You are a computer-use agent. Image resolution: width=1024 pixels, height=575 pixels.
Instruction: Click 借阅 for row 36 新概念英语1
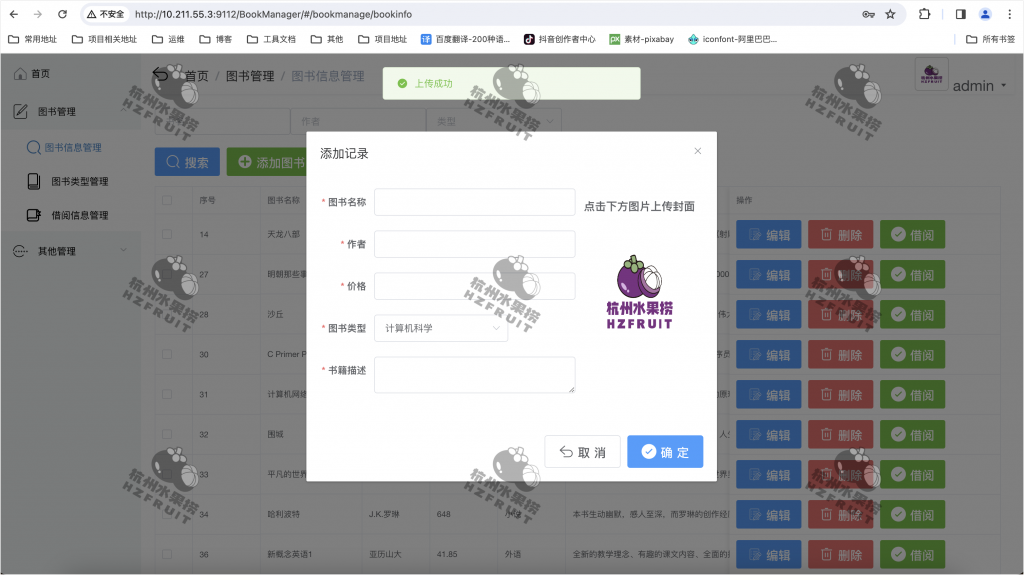pyautogui.click(x=912, y=555)
